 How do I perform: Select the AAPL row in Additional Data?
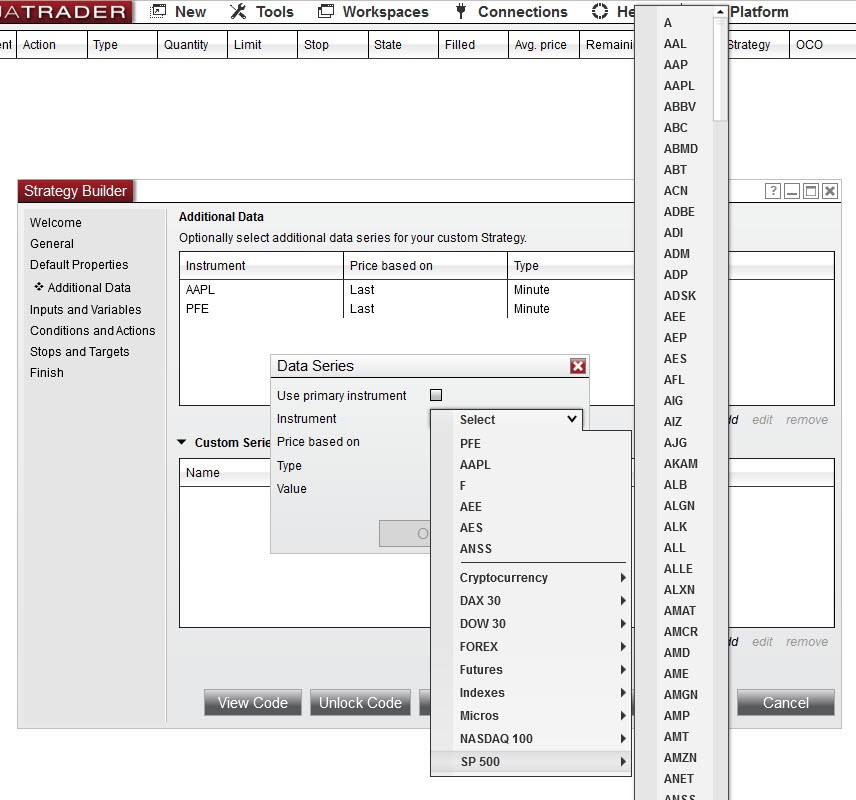pos(407,289)
